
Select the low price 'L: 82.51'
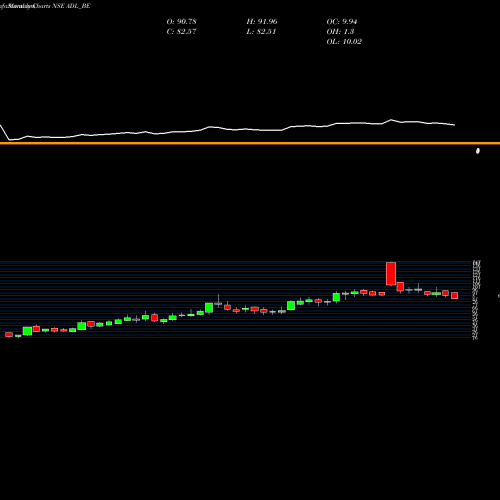coord(261,31)
